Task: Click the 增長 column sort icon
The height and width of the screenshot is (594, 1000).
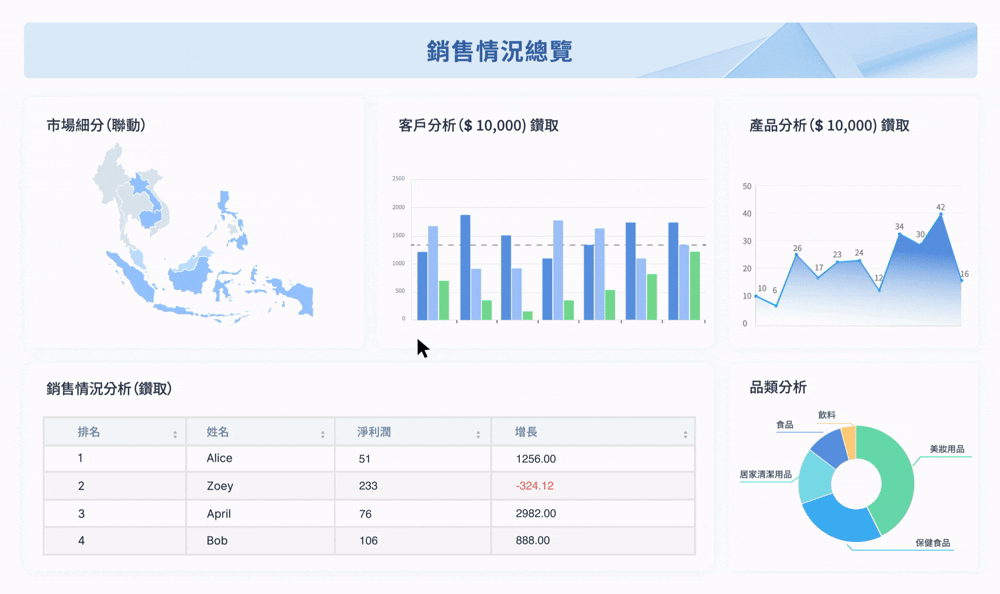Action: [683, 432]
